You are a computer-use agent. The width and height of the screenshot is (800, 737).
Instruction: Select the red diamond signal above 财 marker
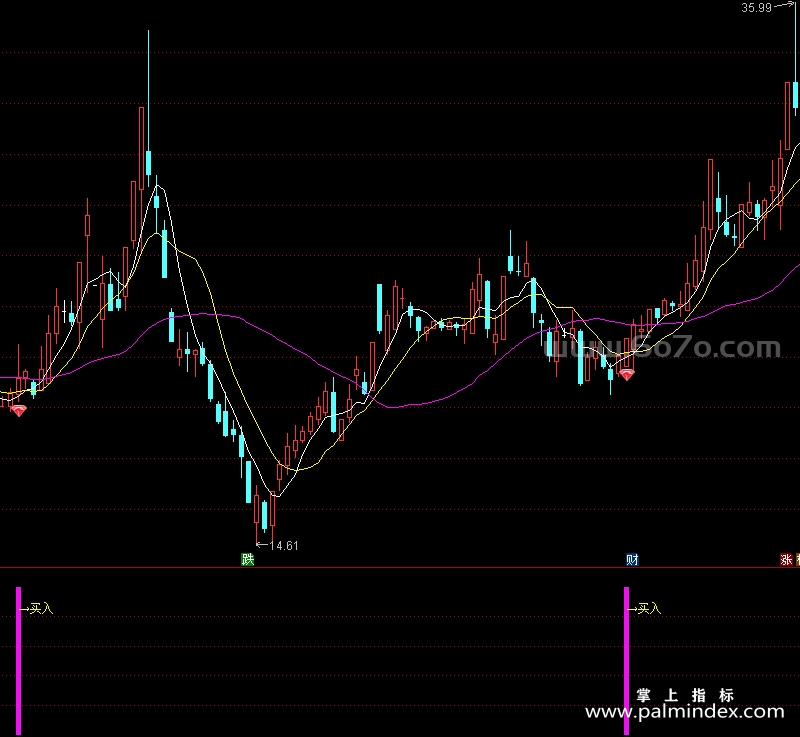pos(627,375)
